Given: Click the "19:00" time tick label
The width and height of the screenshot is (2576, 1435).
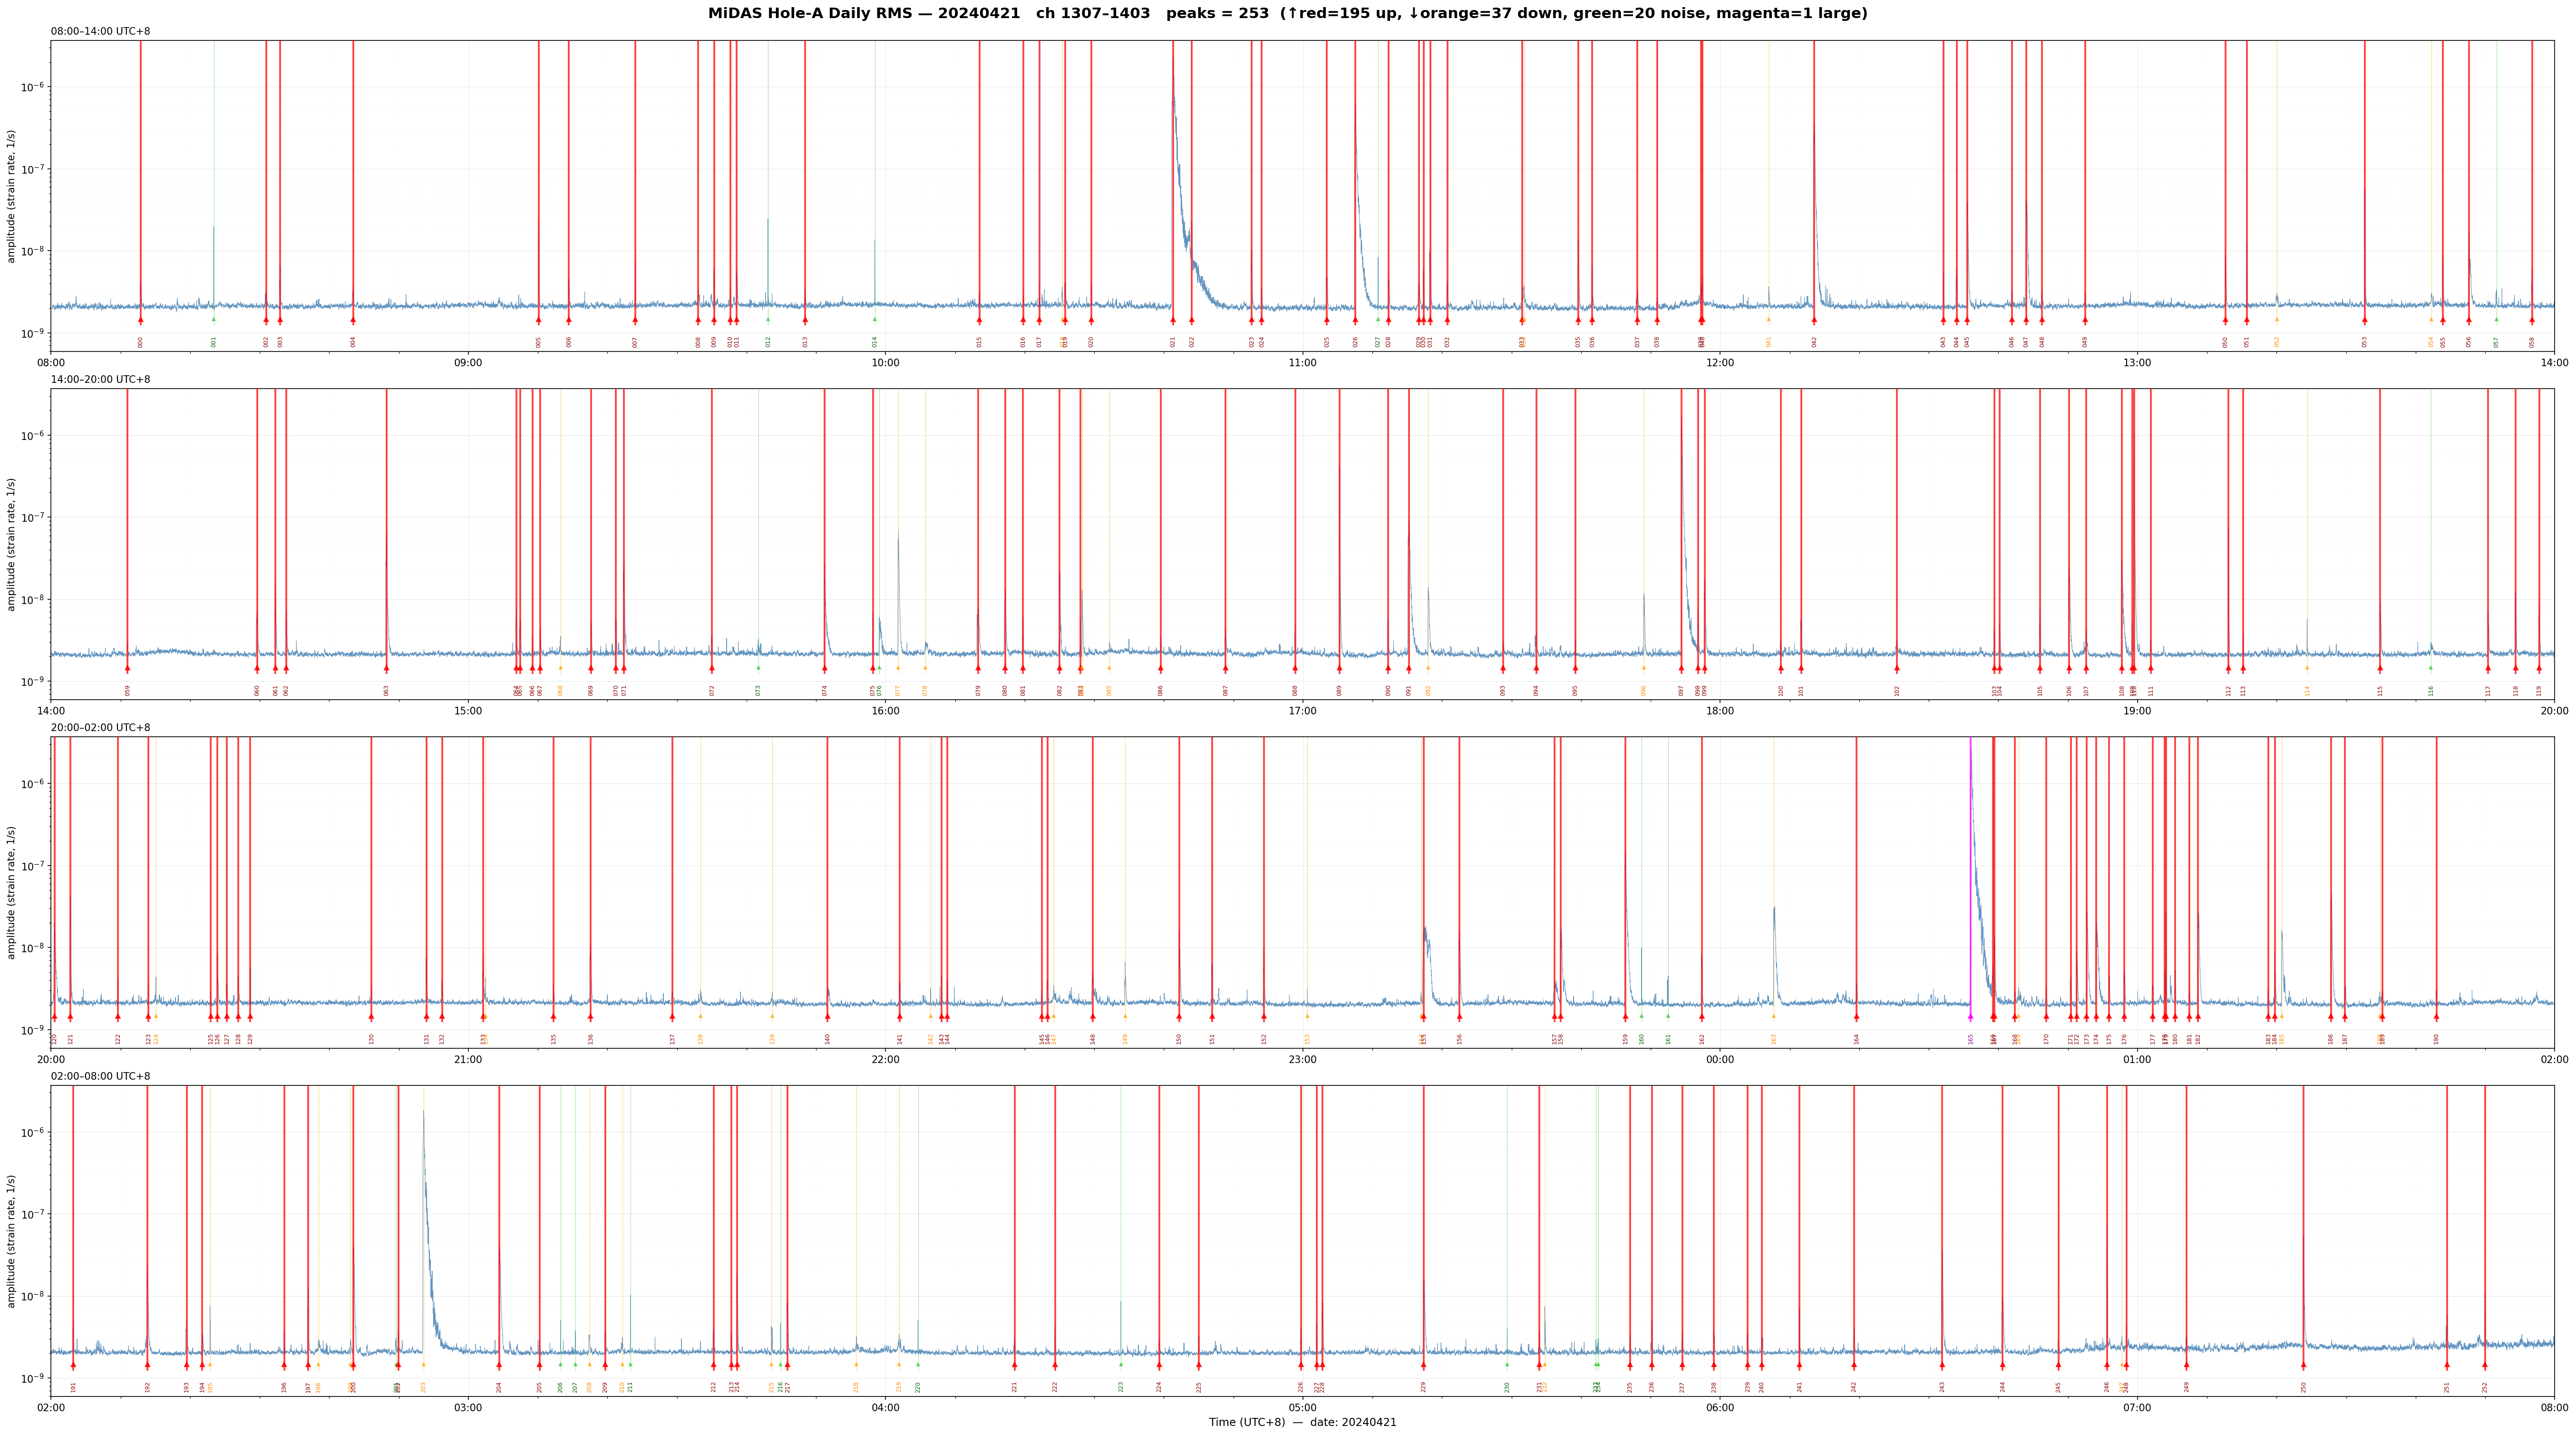Looking at the screenshot, I should (x=2137, y=711).
